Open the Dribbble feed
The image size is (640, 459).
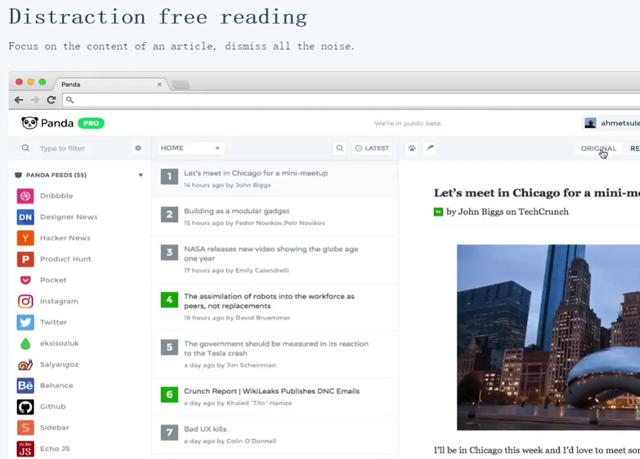tap(55, 196)
